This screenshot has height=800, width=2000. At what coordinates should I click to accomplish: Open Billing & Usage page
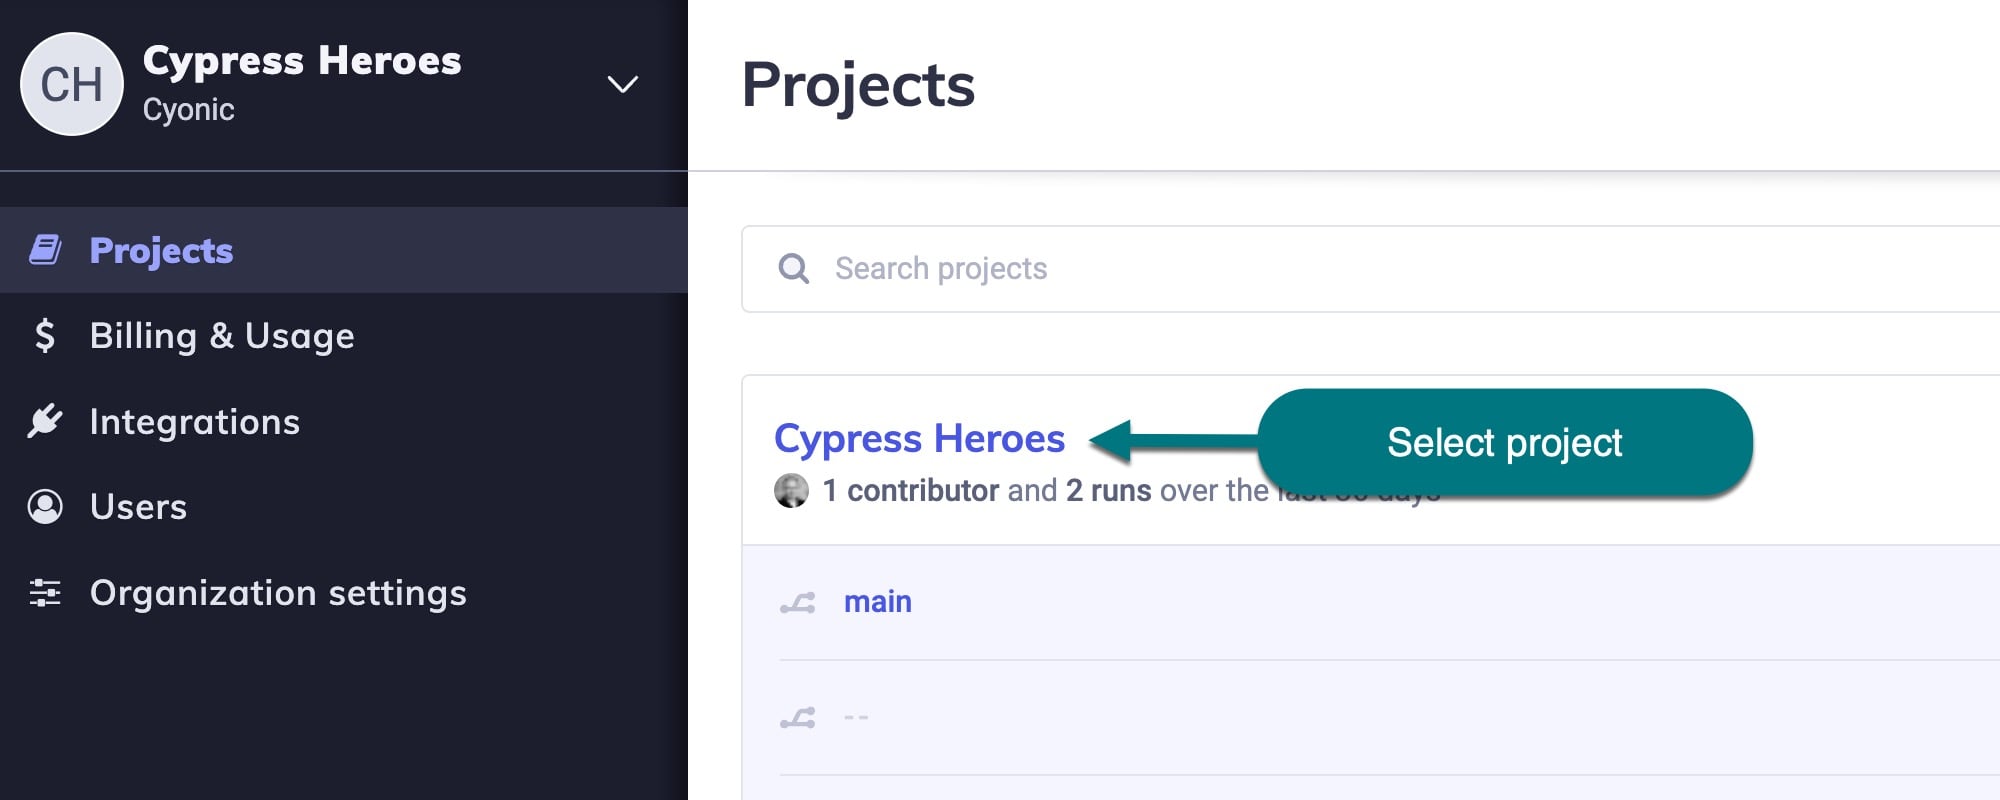pos(222,336)
